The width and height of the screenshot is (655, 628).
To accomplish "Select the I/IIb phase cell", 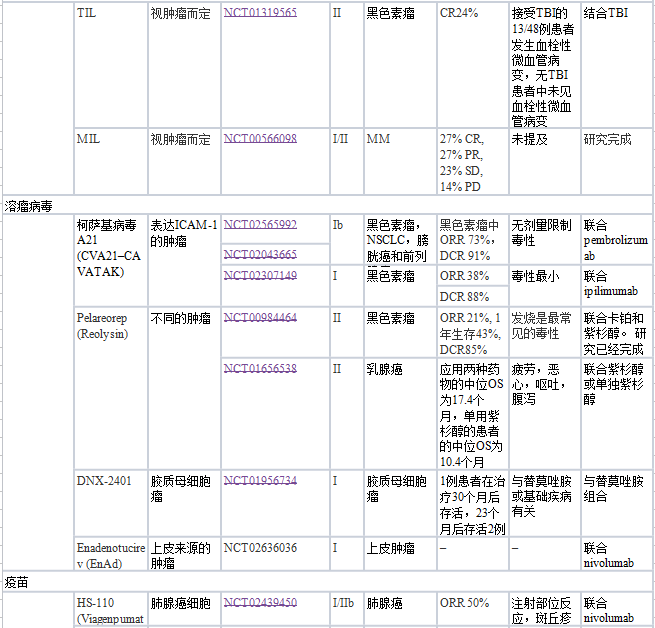I will point(347,609).
